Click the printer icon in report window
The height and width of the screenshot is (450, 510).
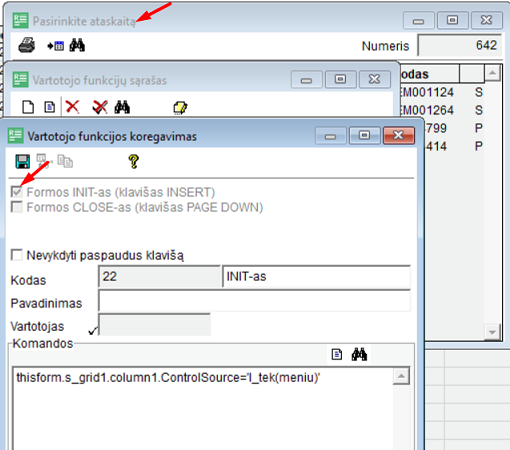(x=27, y=45)
